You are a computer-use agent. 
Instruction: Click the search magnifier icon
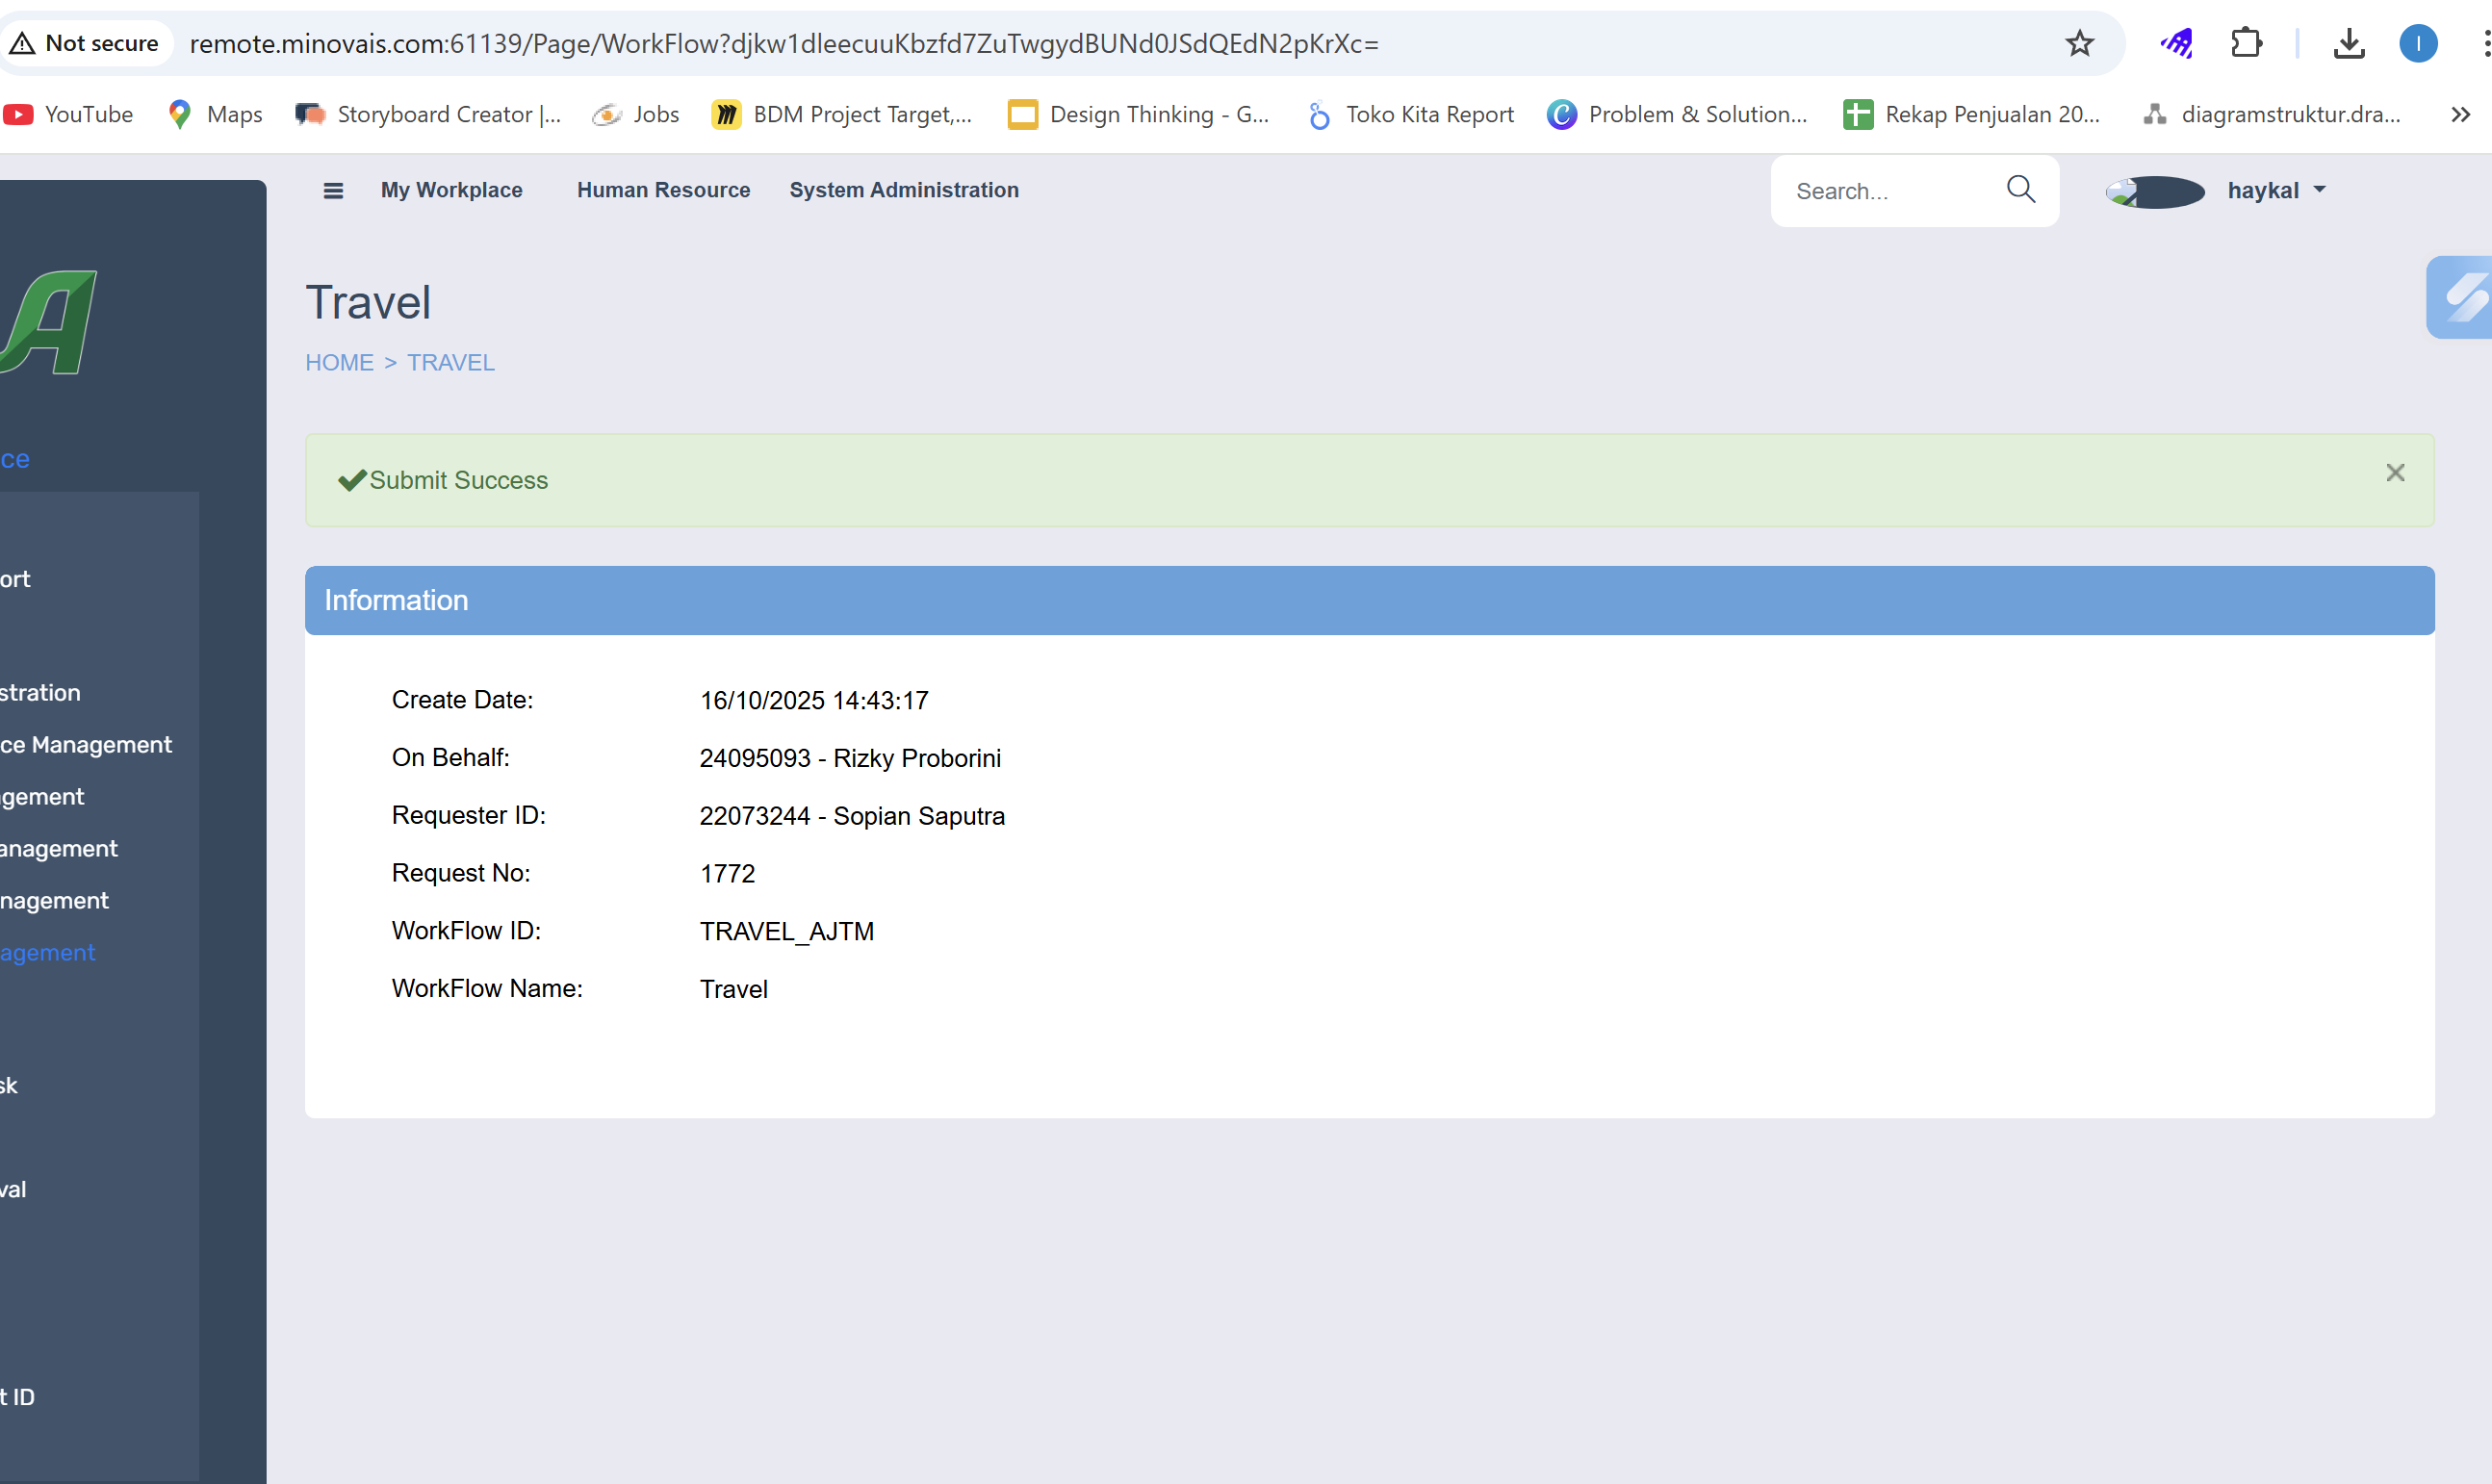point(2020,189)
